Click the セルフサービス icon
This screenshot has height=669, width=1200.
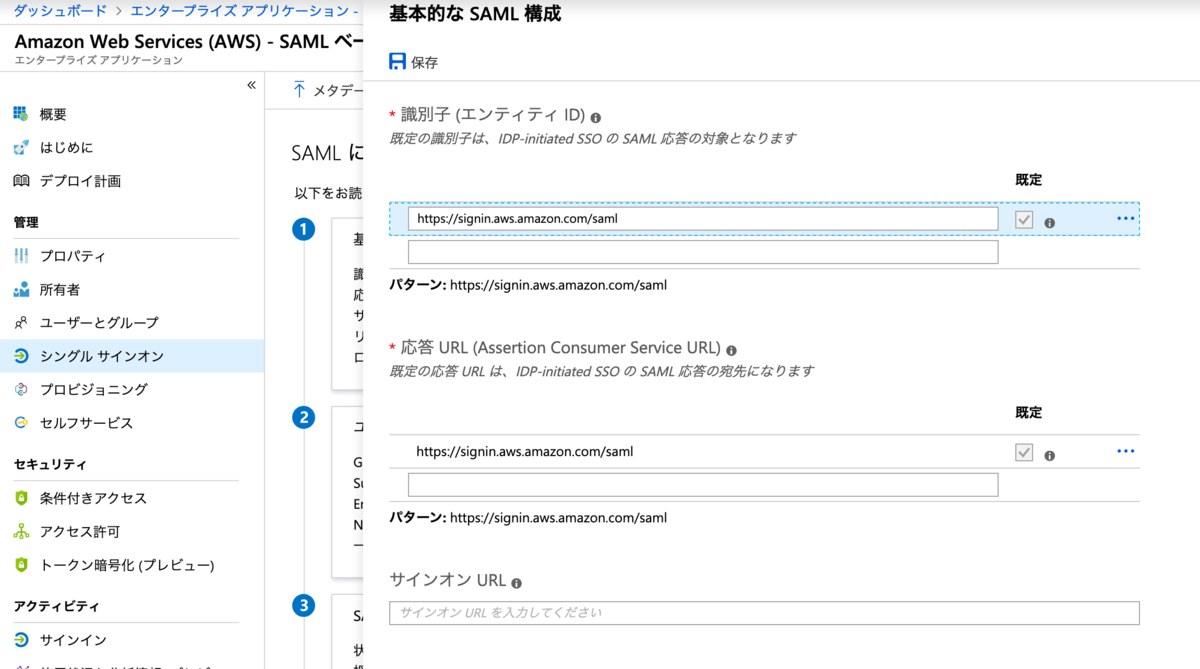click(21, 423)
